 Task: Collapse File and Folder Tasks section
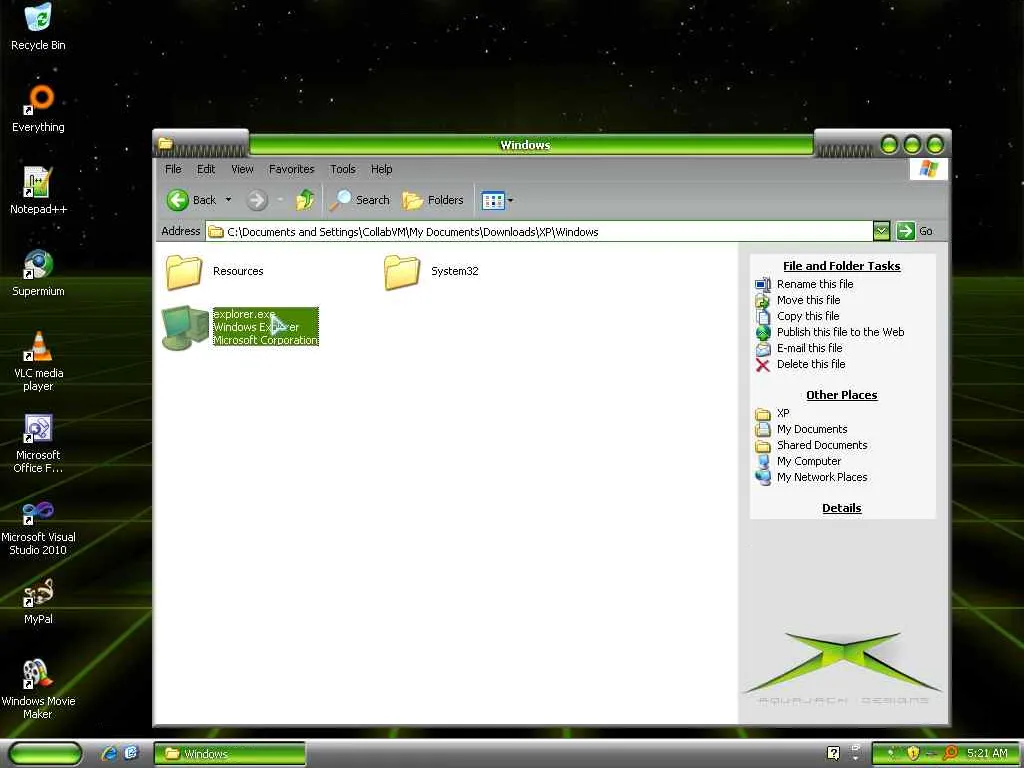pyautogui.click(x=841, y=266)
